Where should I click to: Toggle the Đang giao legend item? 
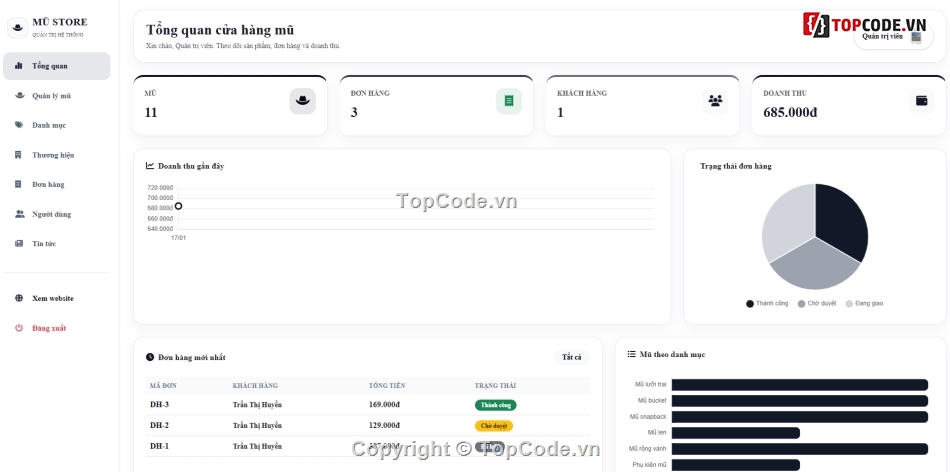coord(864,304)
